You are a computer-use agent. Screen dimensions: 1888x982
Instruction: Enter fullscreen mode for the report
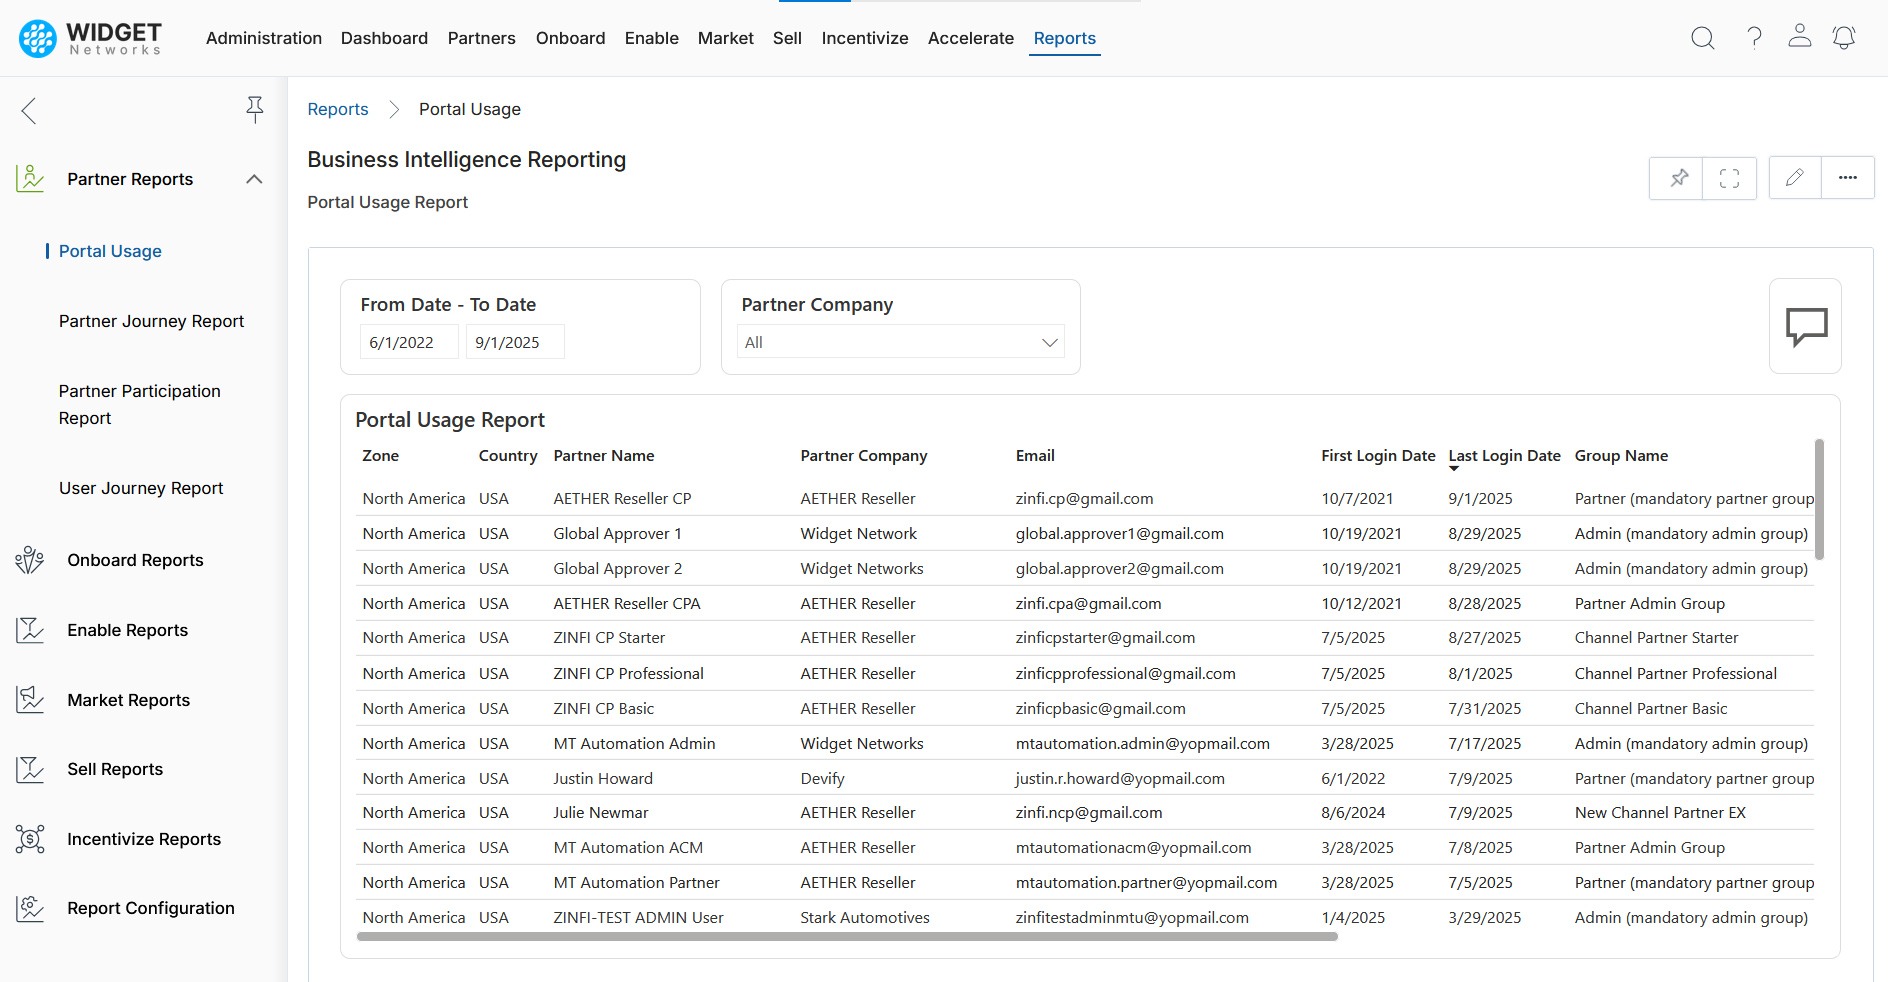tap(1729, 178)
